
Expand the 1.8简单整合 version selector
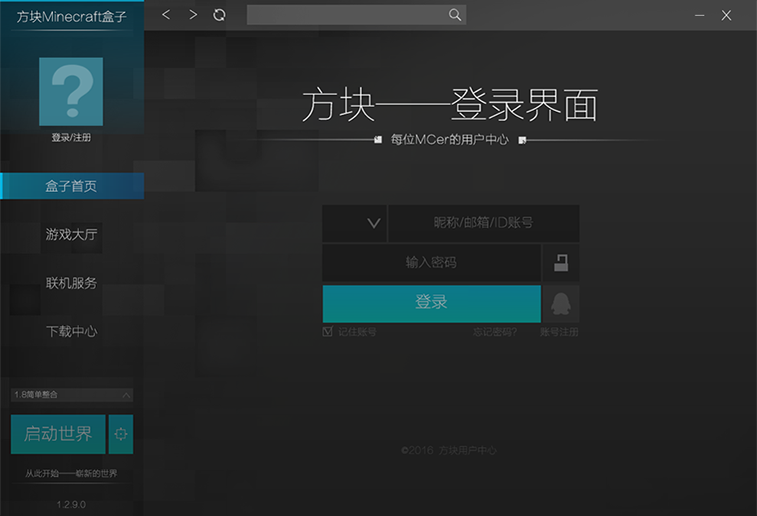[72, 395]
